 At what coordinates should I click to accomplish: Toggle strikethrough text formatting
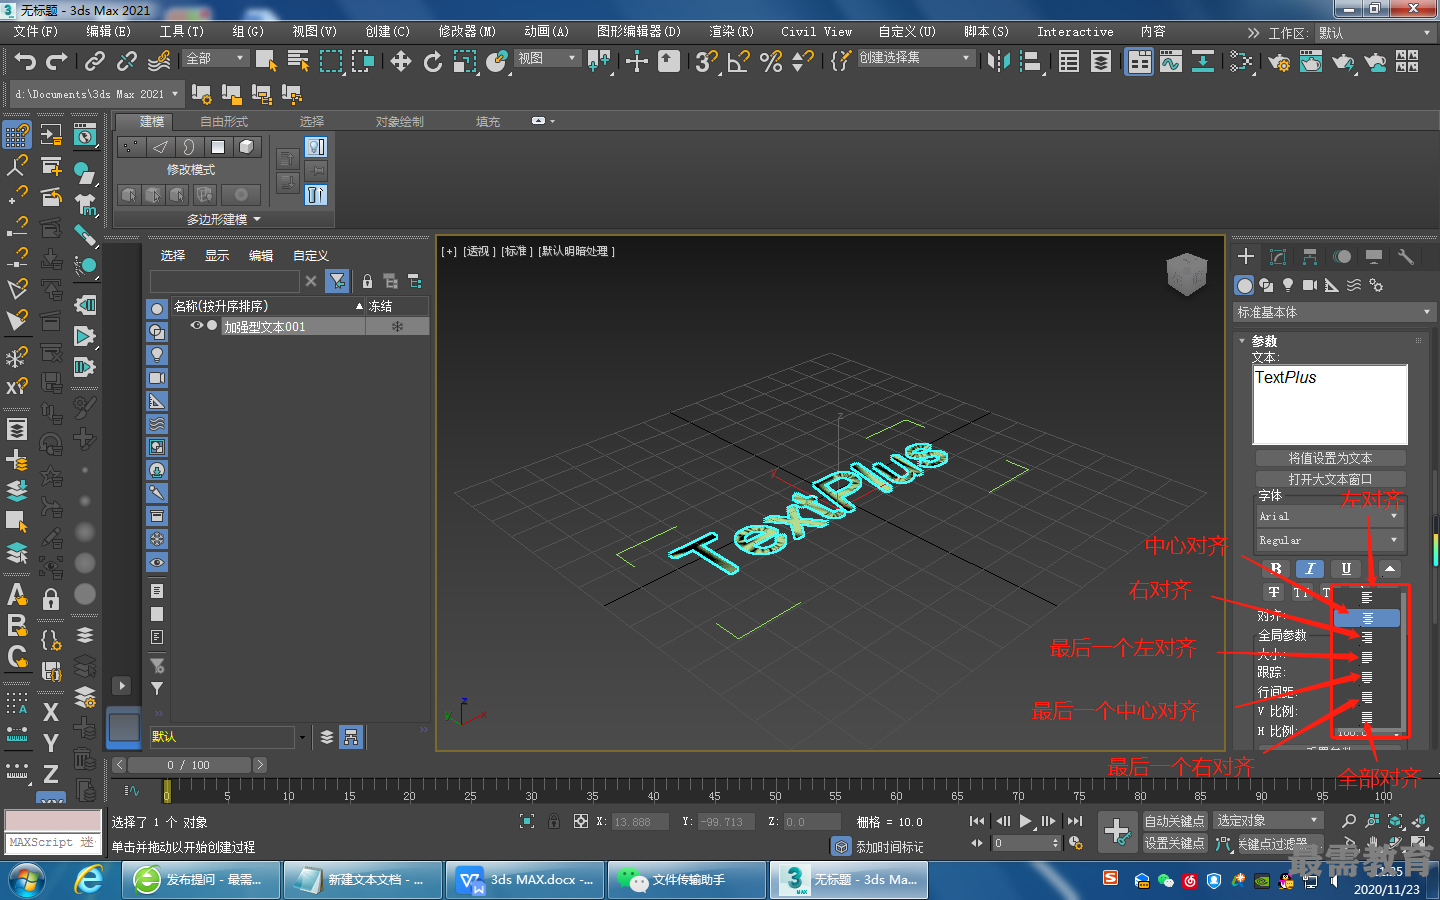(1274, 592)
